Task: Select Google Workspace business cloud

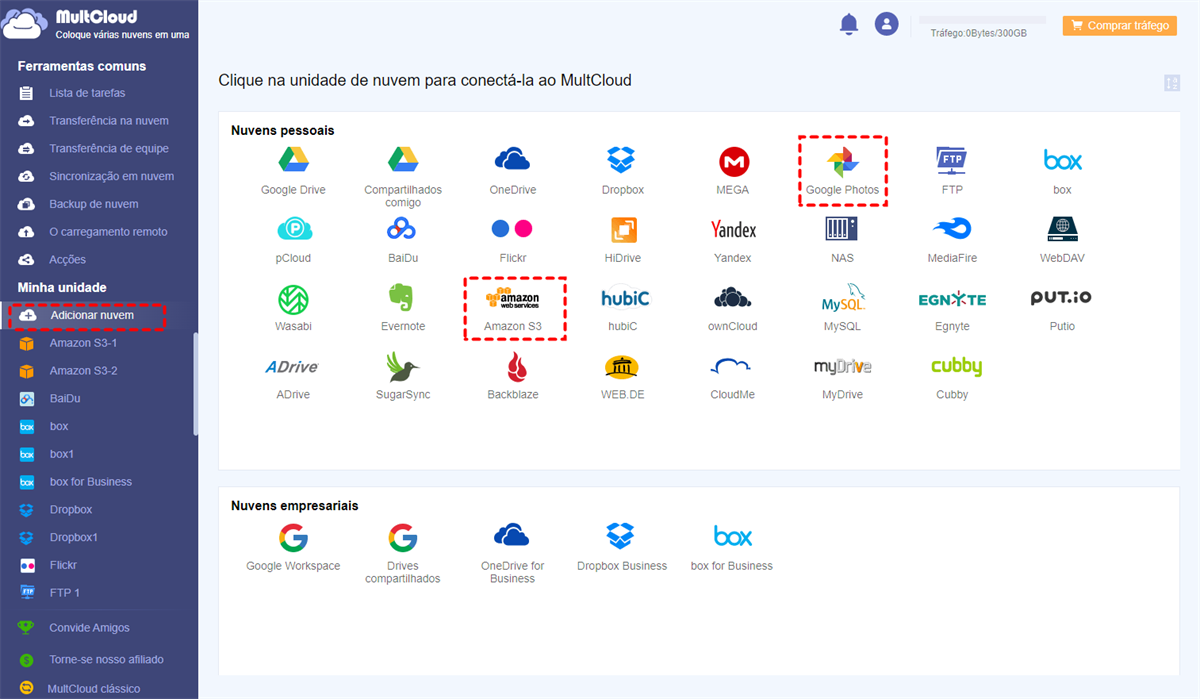Action: [293, 537]
